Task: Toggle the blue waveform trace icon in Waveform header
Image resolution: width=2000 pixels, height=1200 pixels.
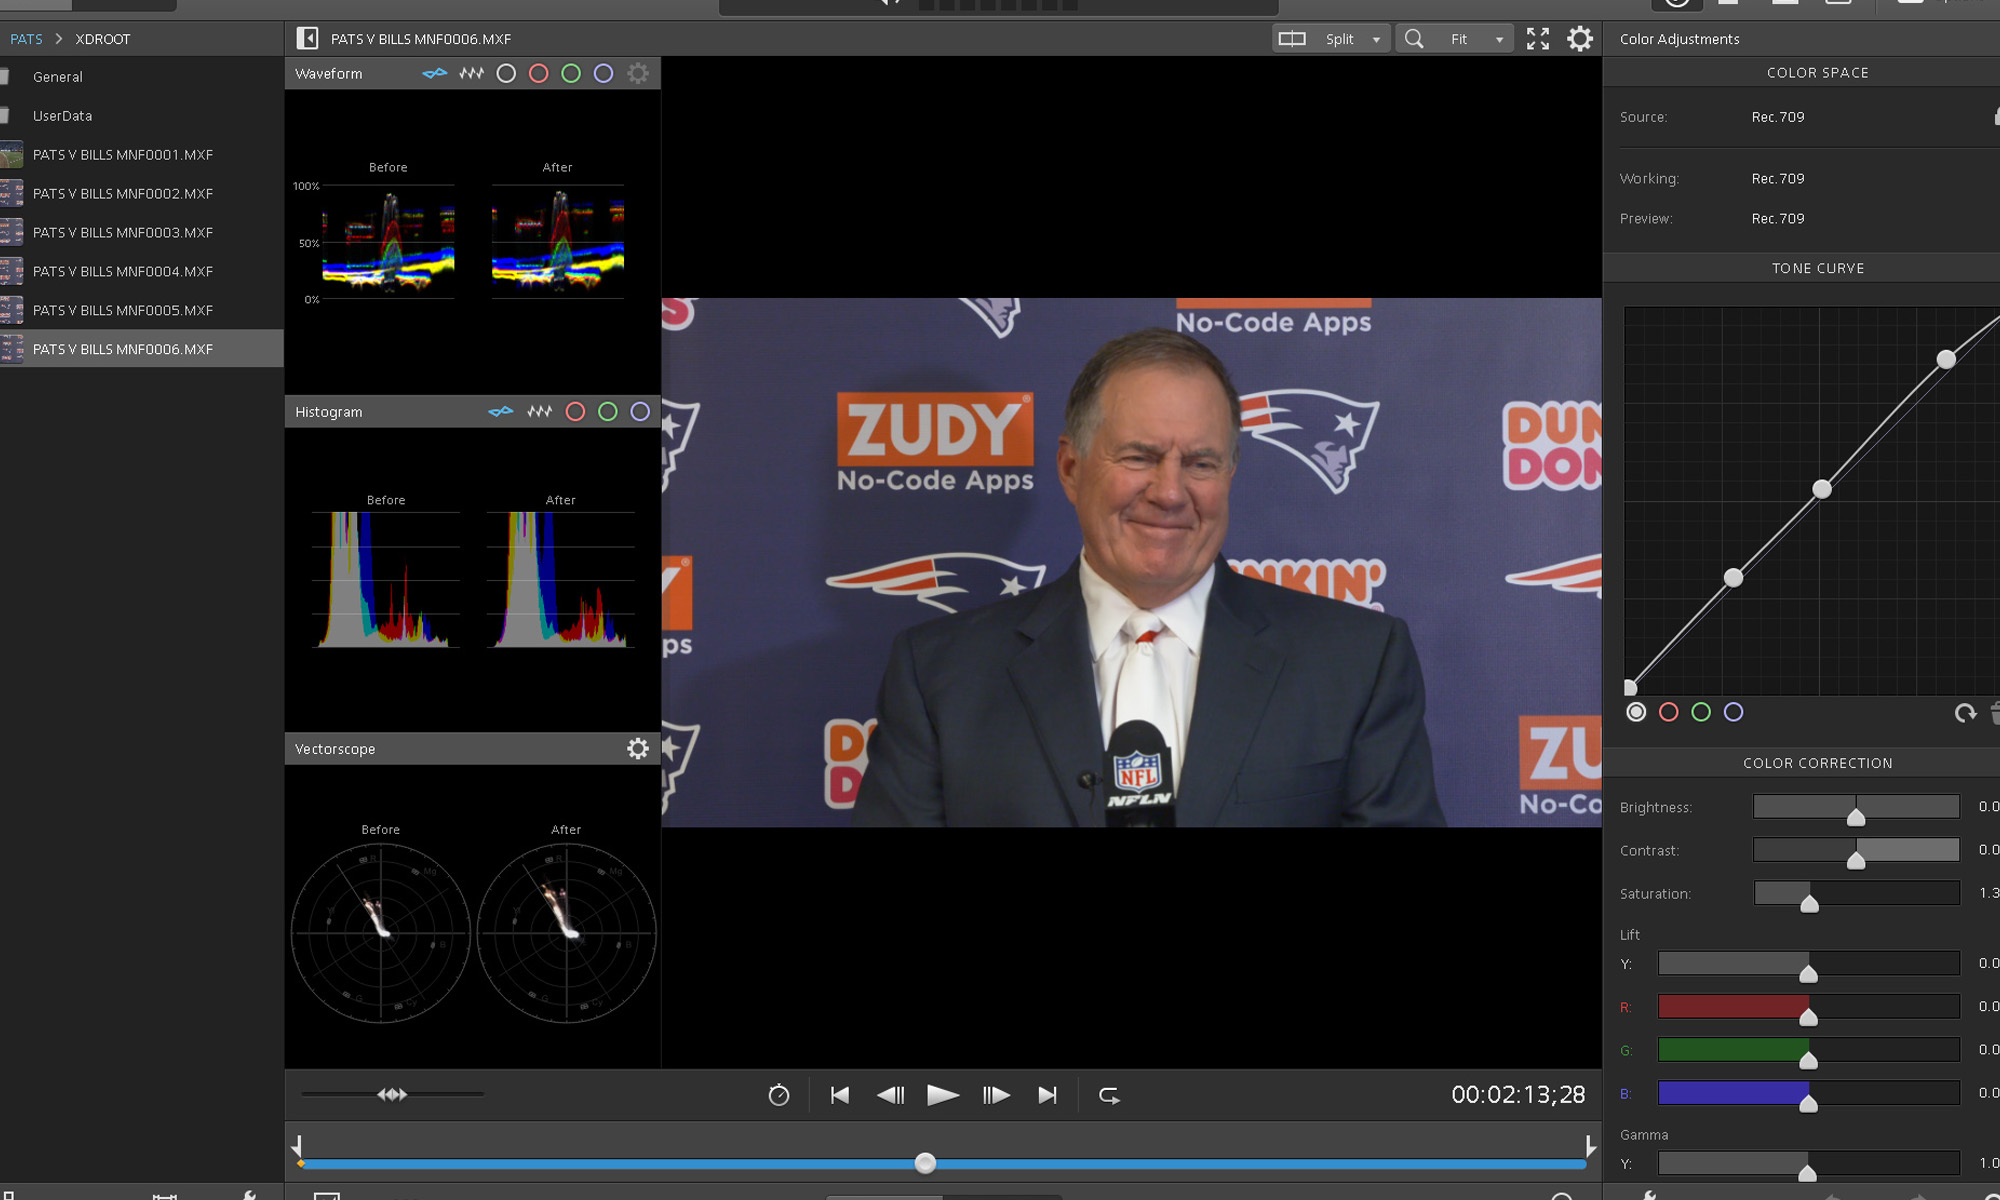Action: (434, 73)
